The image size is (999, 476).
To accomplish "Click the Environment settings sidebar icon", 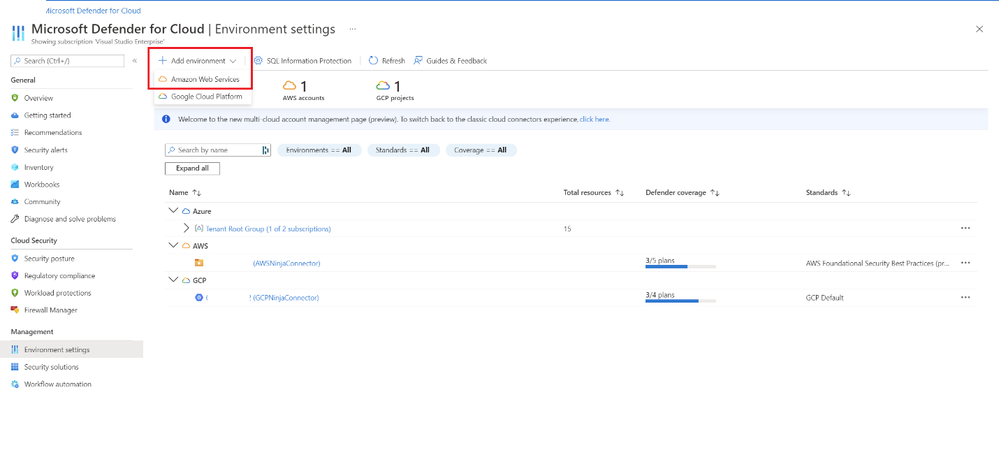I will [x=15, y=350].
